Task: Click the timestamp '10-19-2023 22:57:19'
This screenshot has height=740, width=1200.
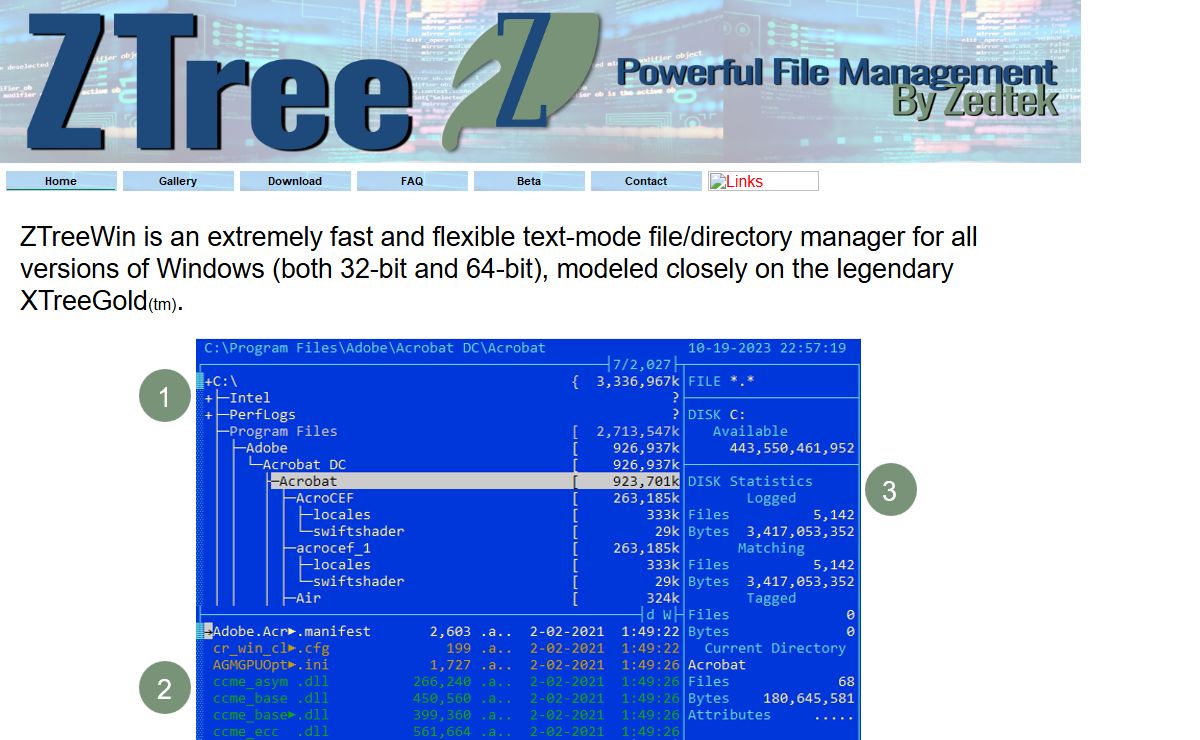Action: click(x=767, y=348)
